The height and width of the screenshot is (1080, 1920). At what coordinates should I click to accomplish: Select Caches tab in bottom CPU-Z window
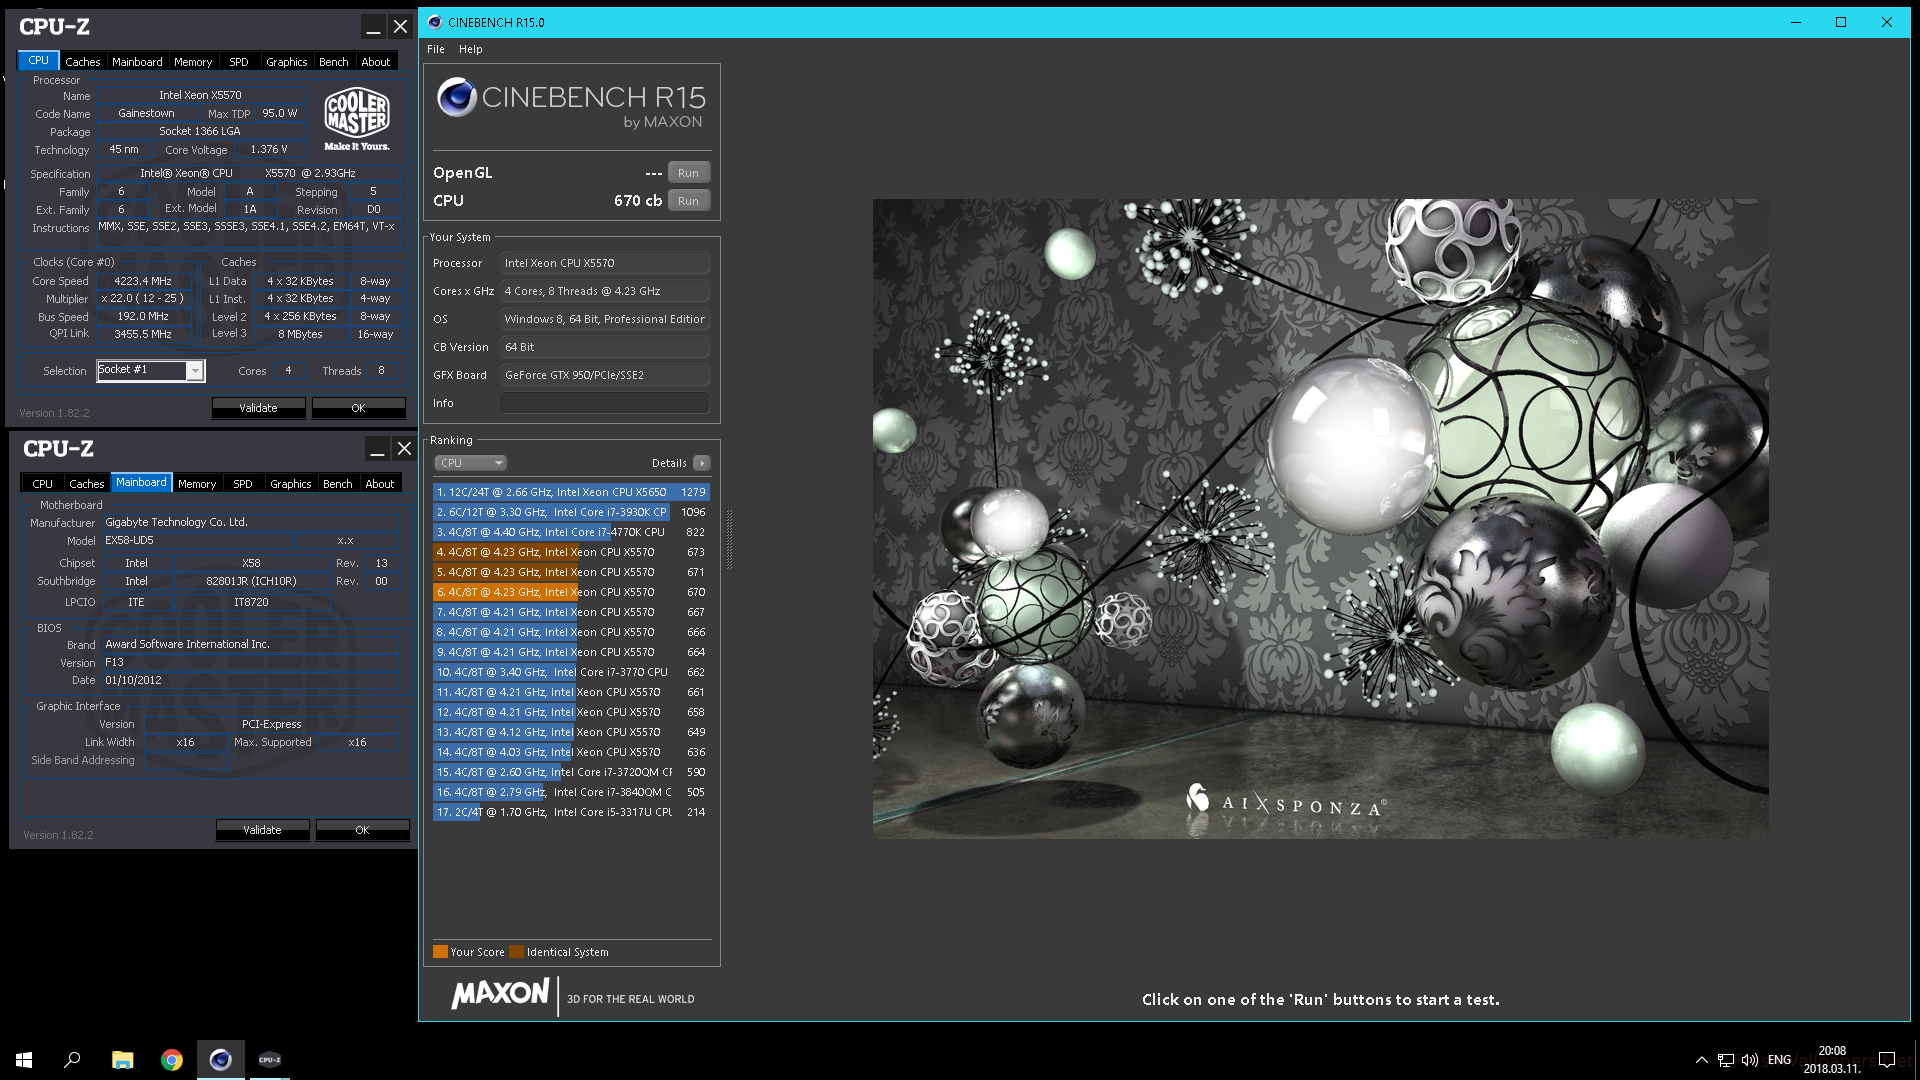[x=87, y=484]
